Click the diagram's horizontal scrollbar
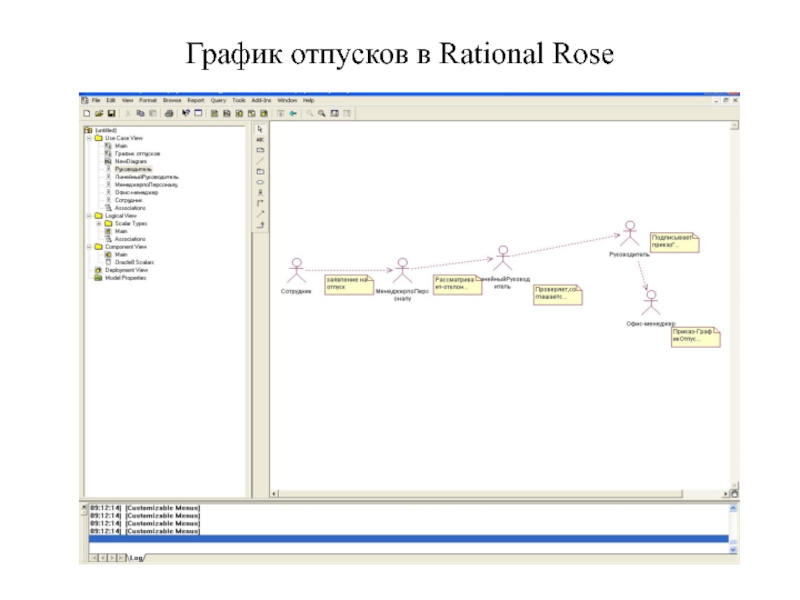The image size is (800, 600). click(x=500, y=493)
